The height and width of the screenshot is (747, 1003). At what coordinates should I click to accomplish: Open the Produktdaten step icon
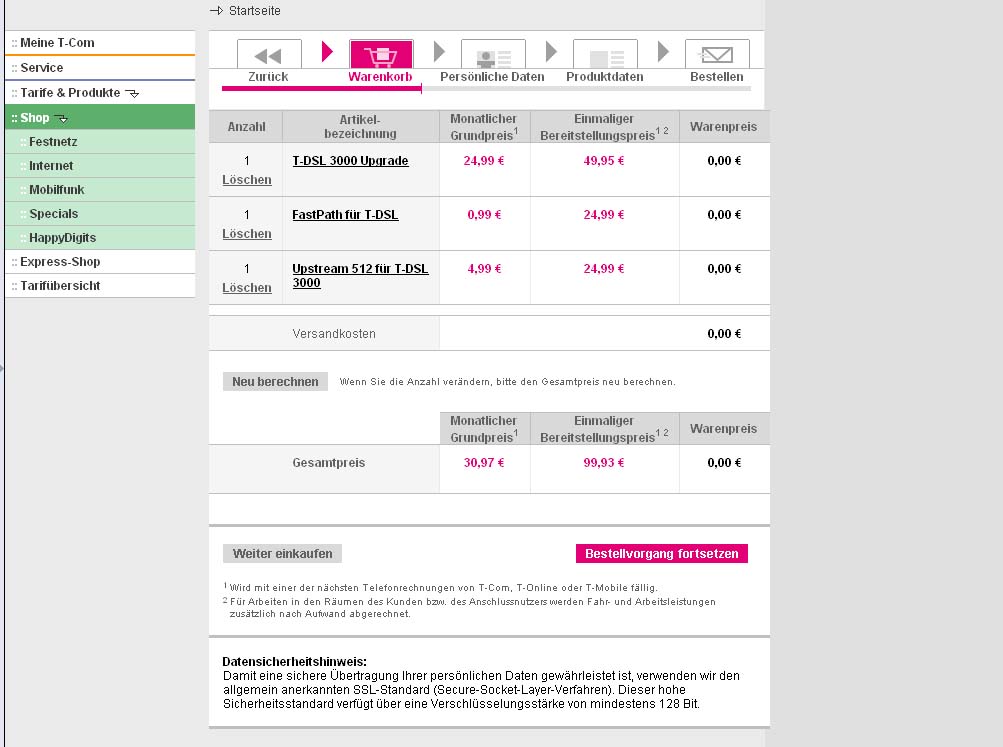[x=605, y=54]
